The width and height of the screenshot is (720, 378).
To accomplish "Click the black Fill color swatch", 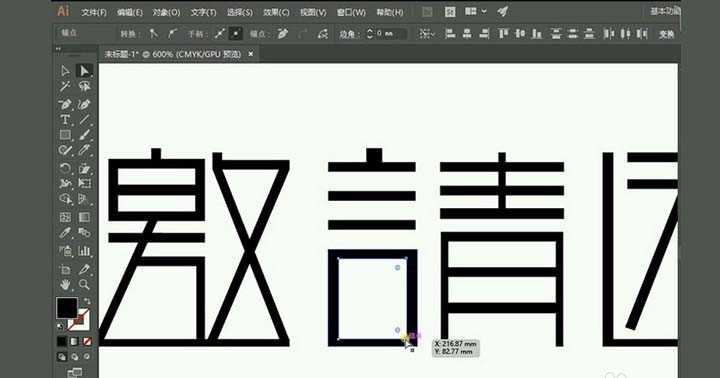I will 67,308.
